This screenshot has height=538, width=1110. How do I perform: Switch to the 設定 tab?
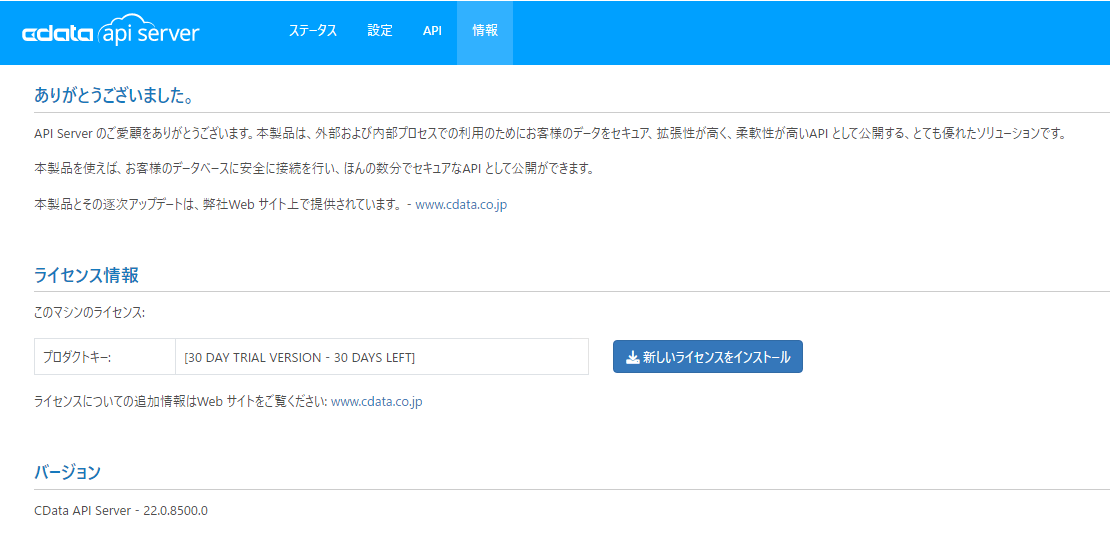[x=380, y=31]
